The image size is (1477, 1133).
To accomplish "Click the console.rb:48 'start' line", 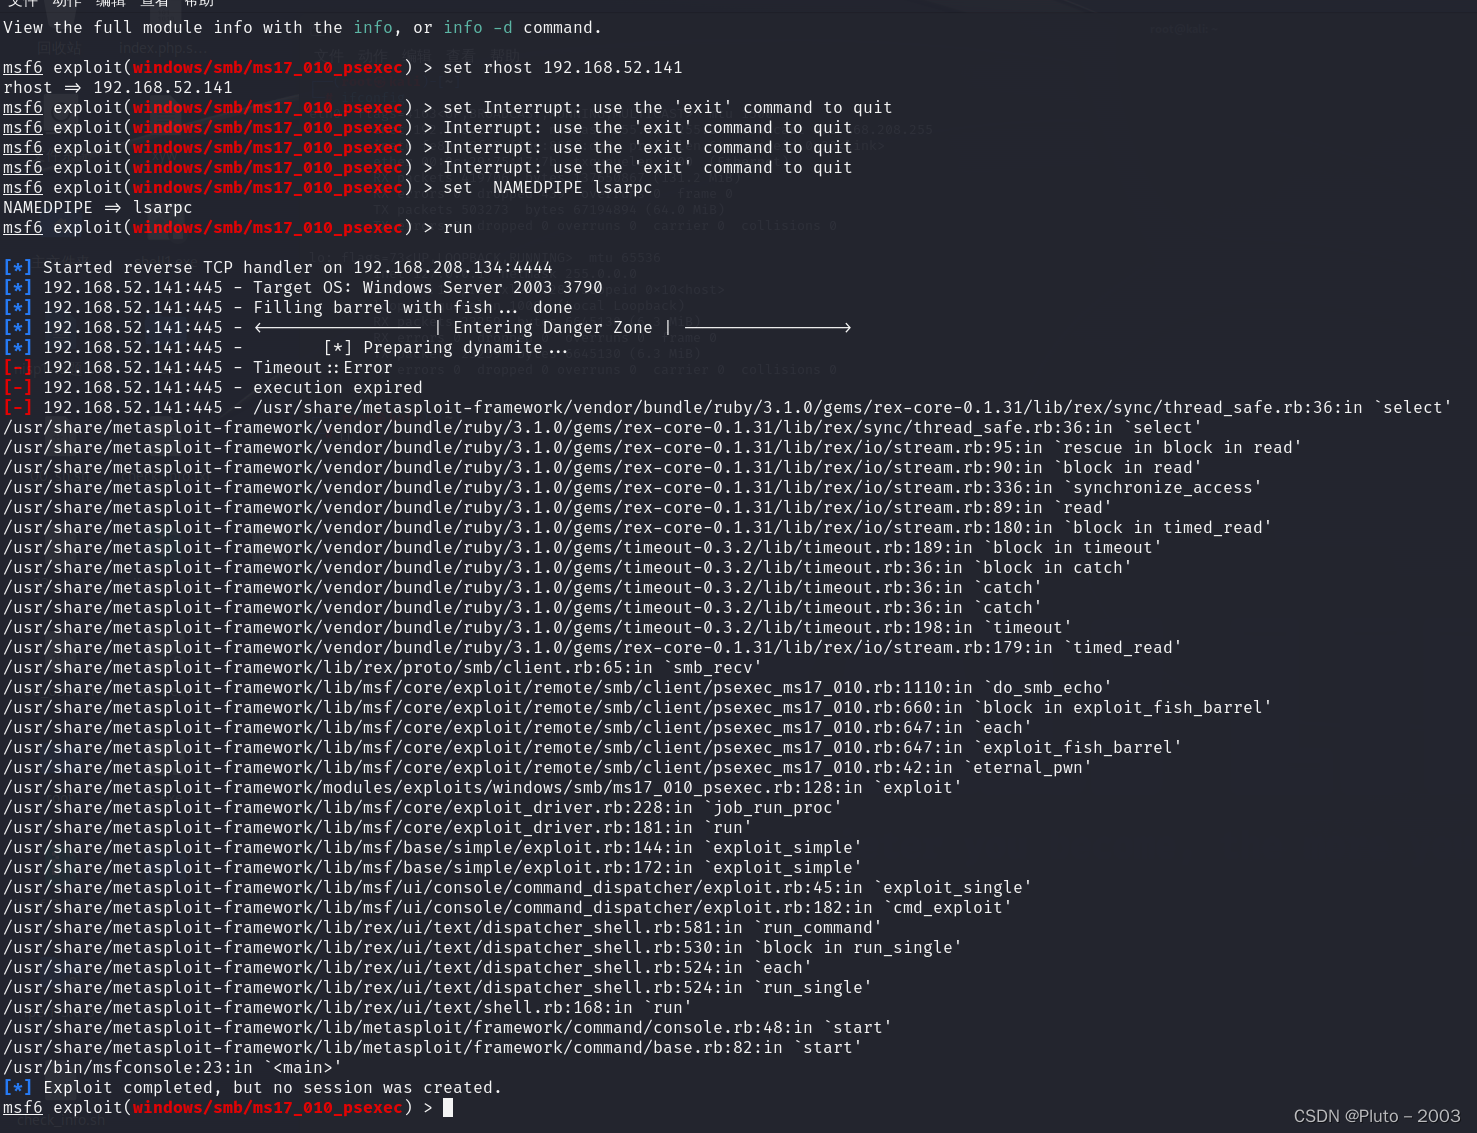I will pos(447,1027).
